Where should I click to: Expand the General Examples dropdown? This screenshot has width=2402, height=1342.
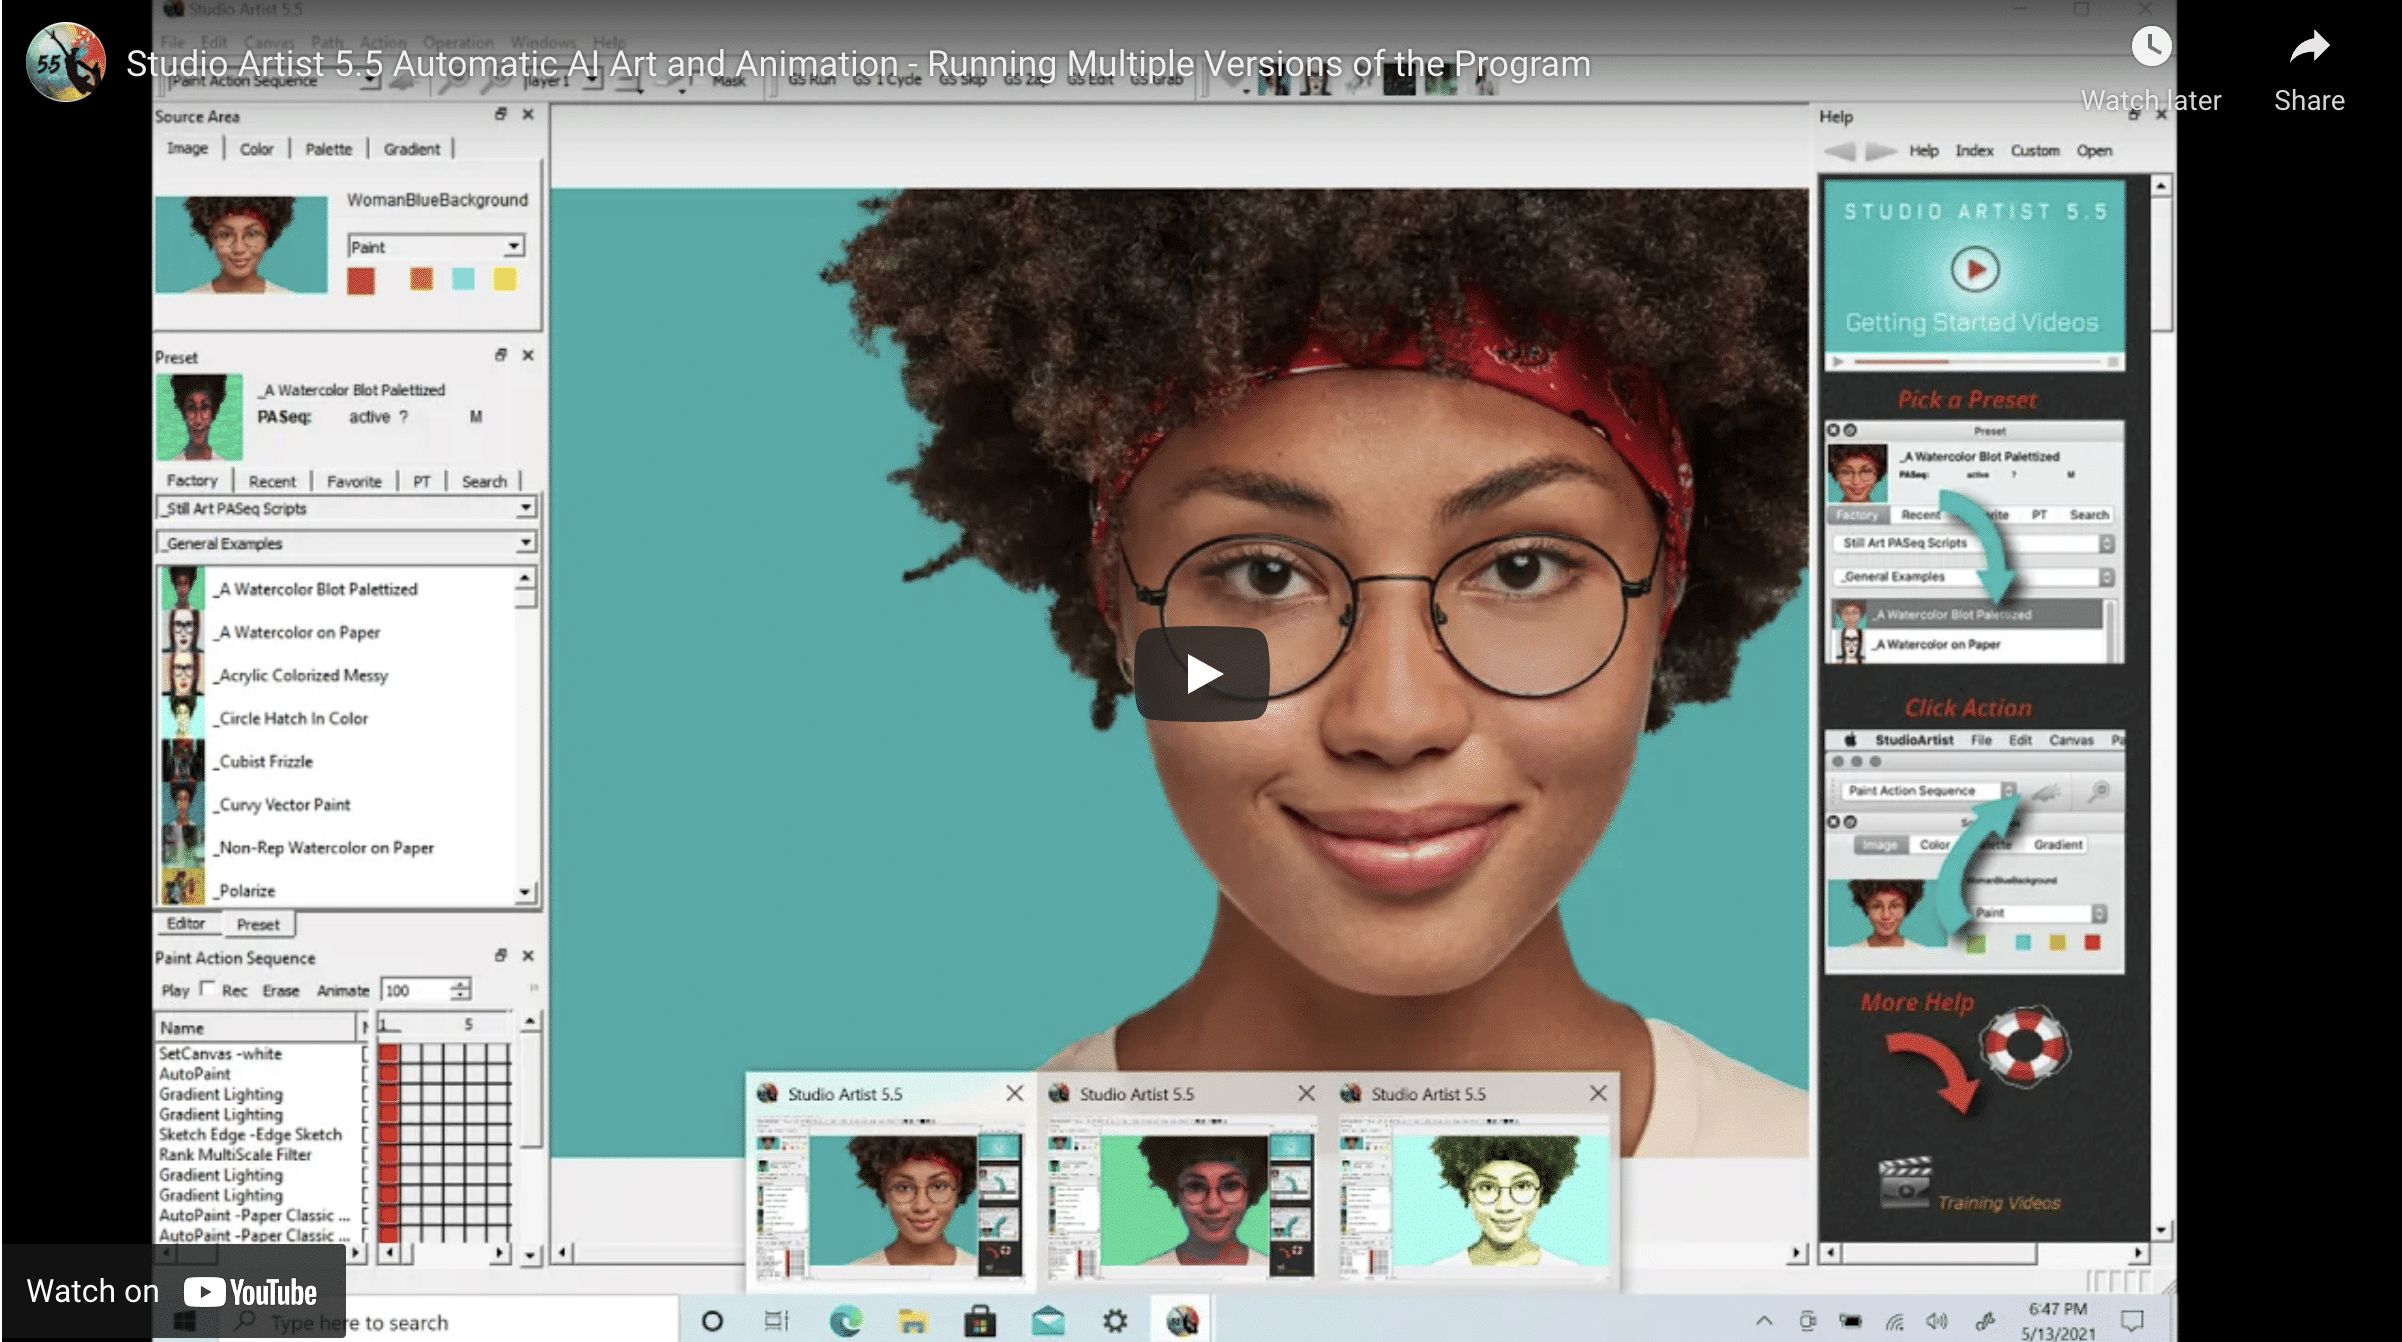526,542
